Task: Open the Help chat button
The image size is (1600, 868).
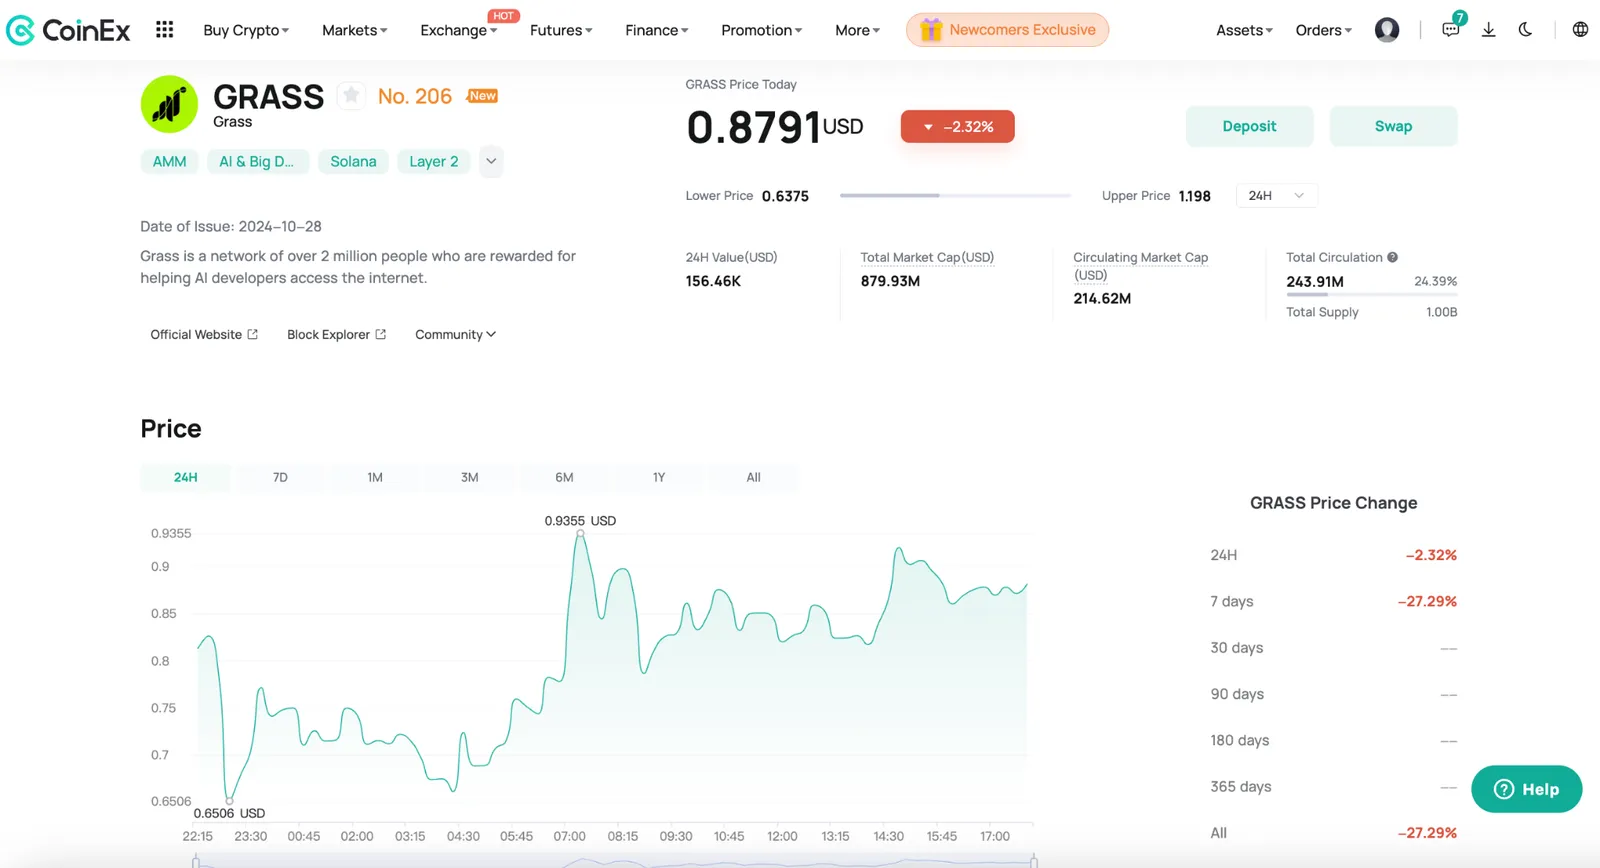Action: (x=1526, y=789)
